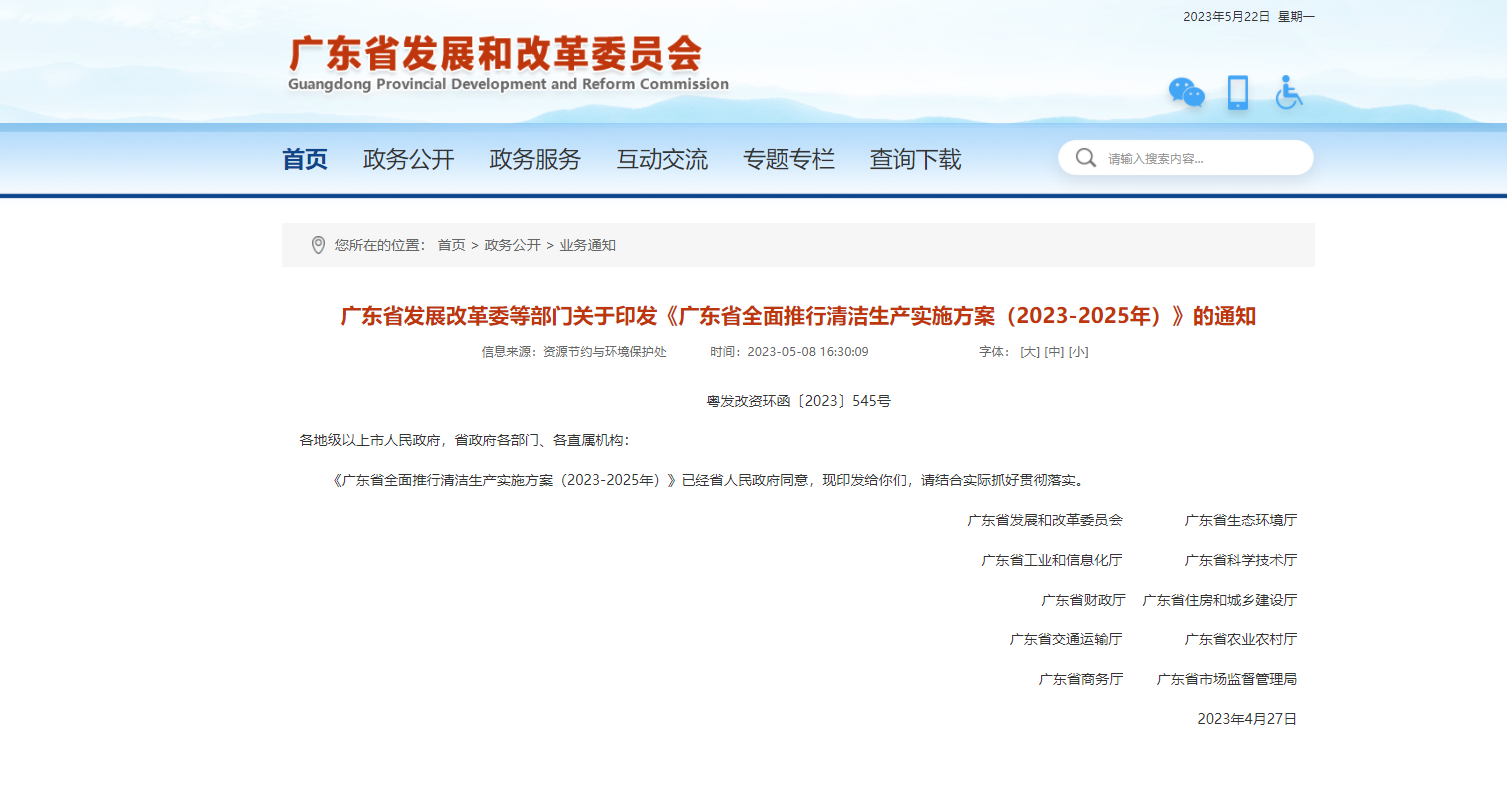Open the 政务公开 menu

point(407,158)
